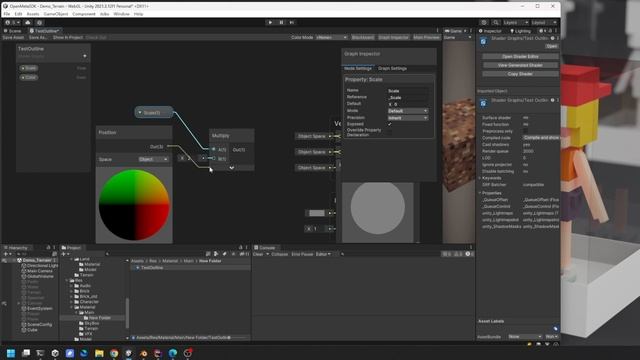Click the shader asset icon in Inspector header
Screen dimensions: 640x360
click(x=483, y=41)
